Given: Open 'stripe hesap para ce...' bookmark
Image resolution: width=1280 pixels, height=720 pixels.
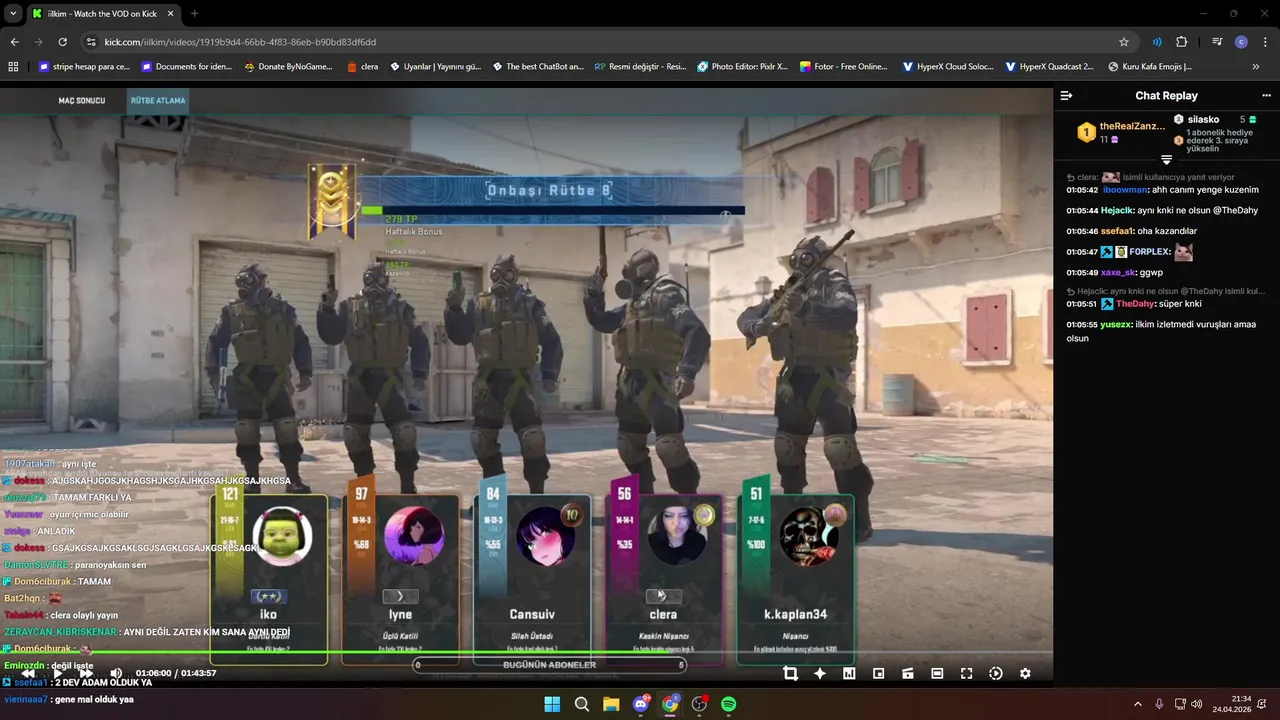Looking at the screenshot, I should [84, 67].
